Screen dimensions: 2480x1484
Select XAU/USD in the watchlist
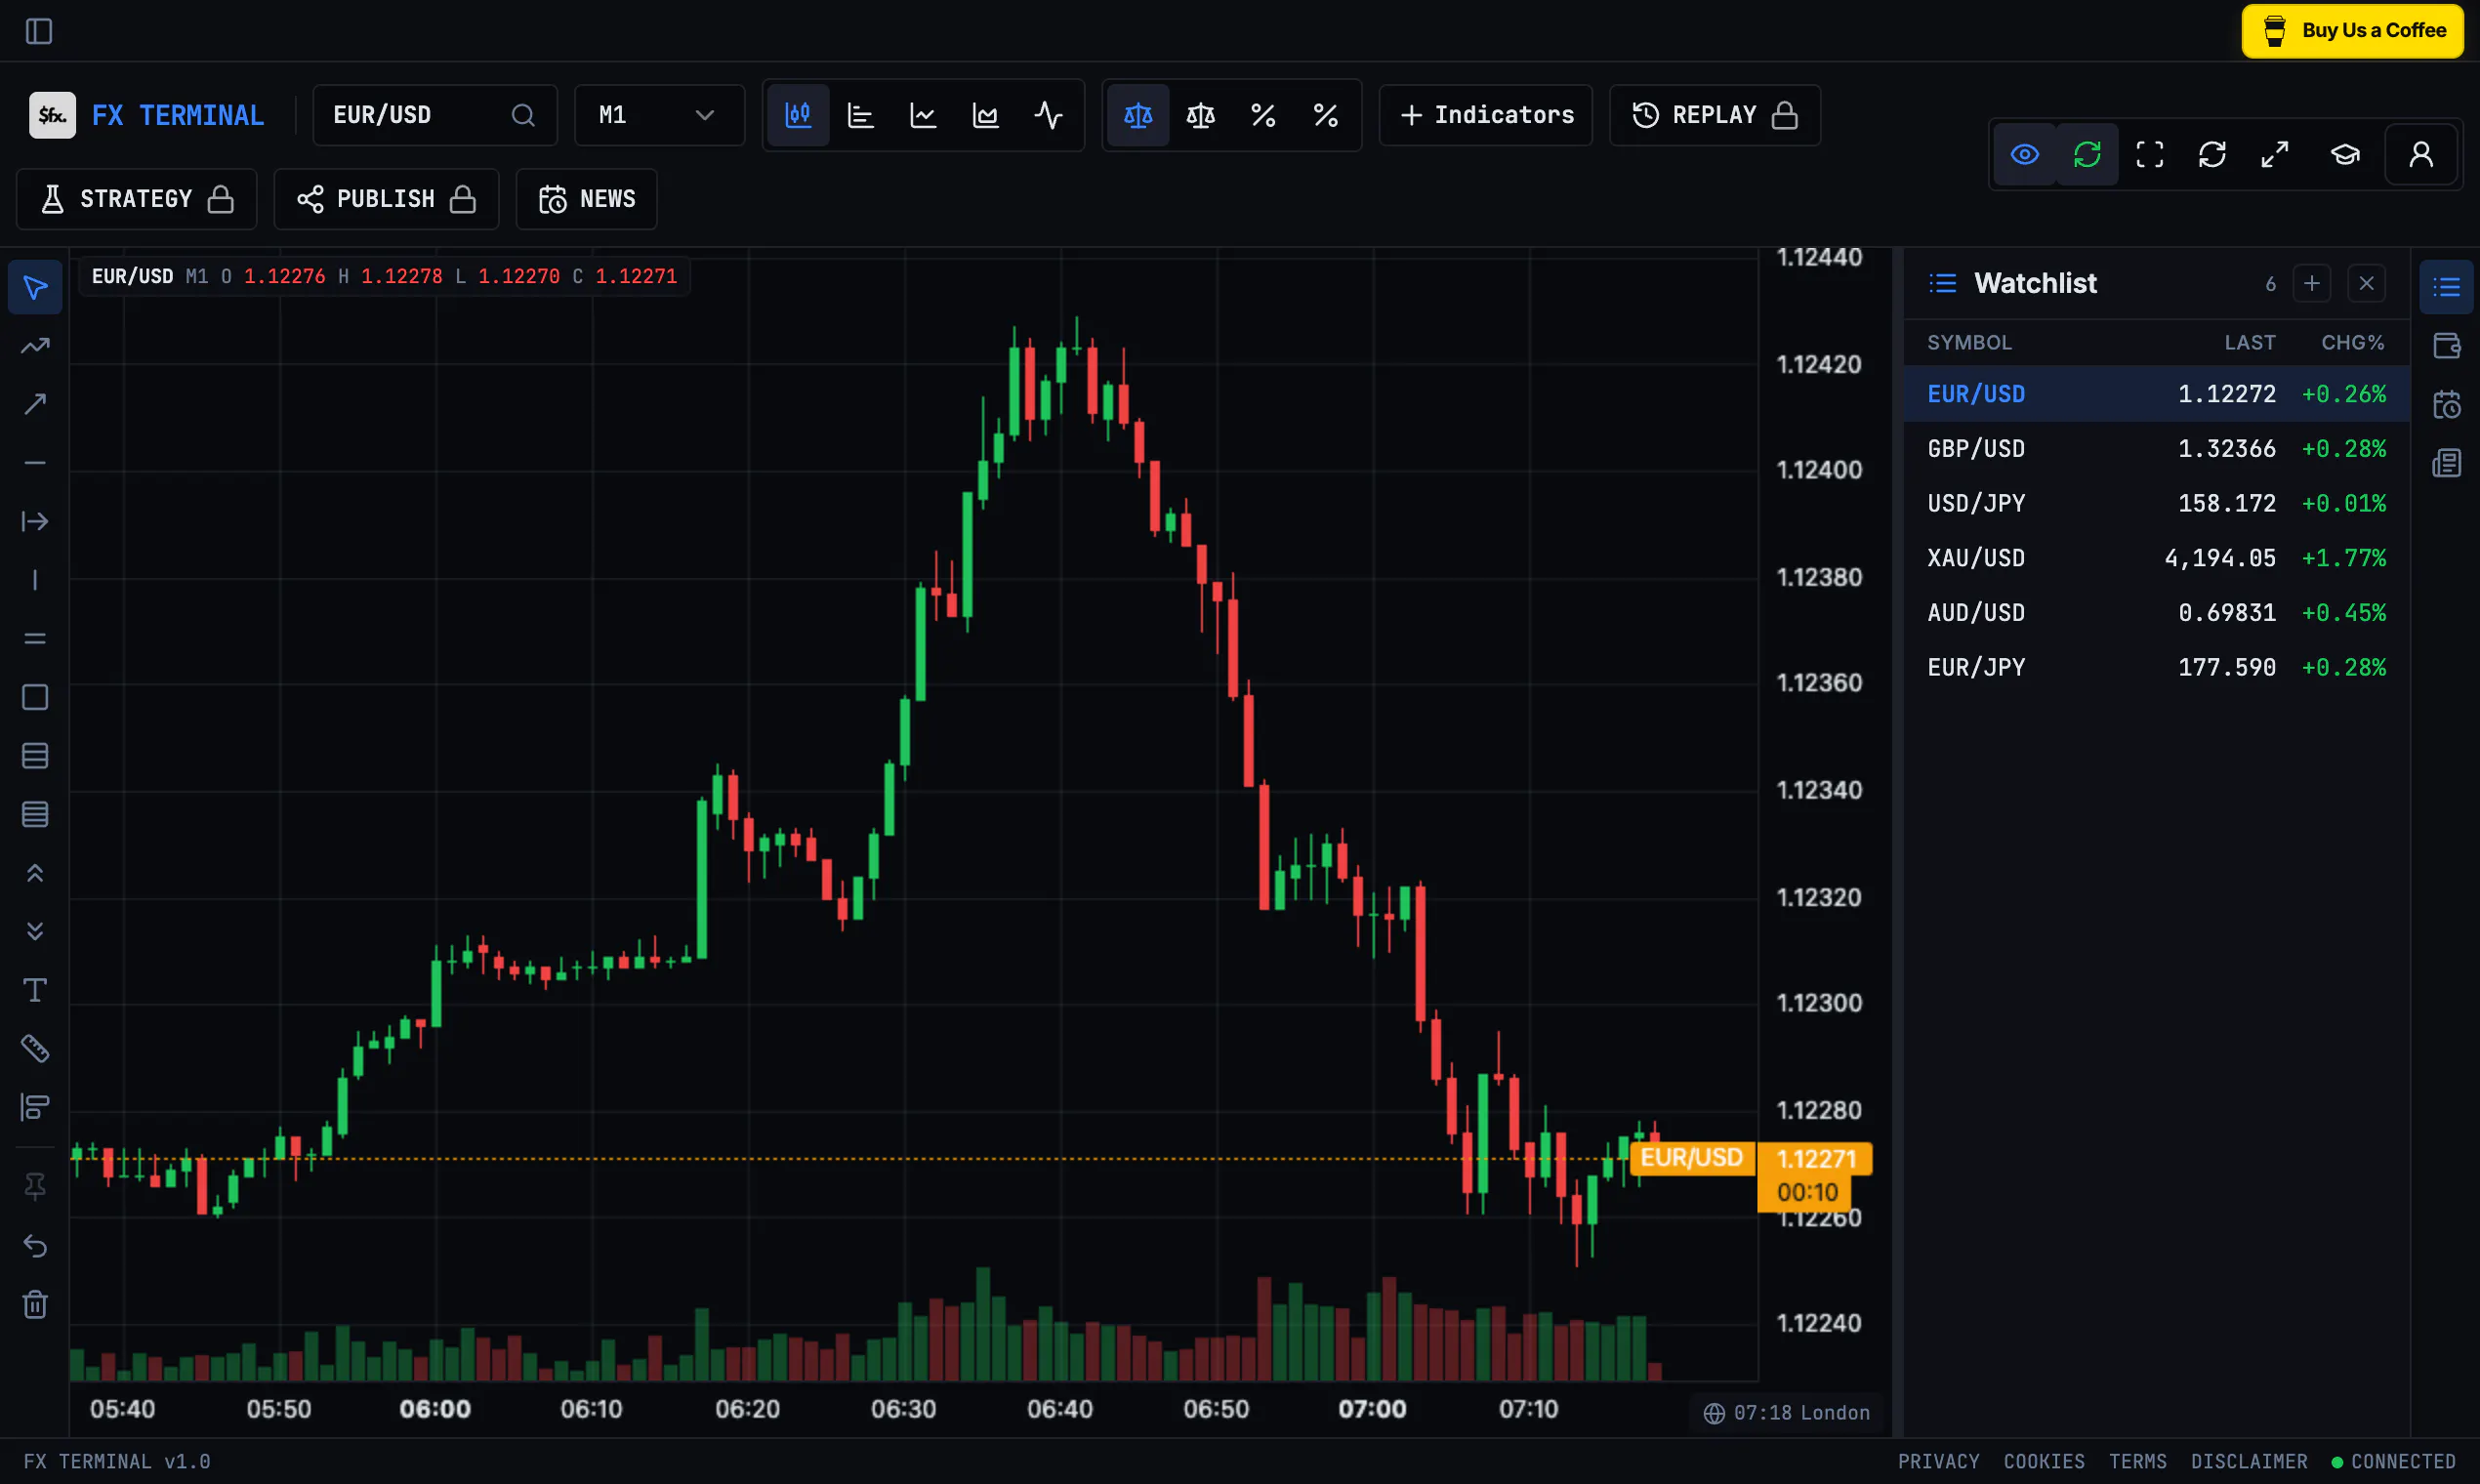pos(2156,557)
